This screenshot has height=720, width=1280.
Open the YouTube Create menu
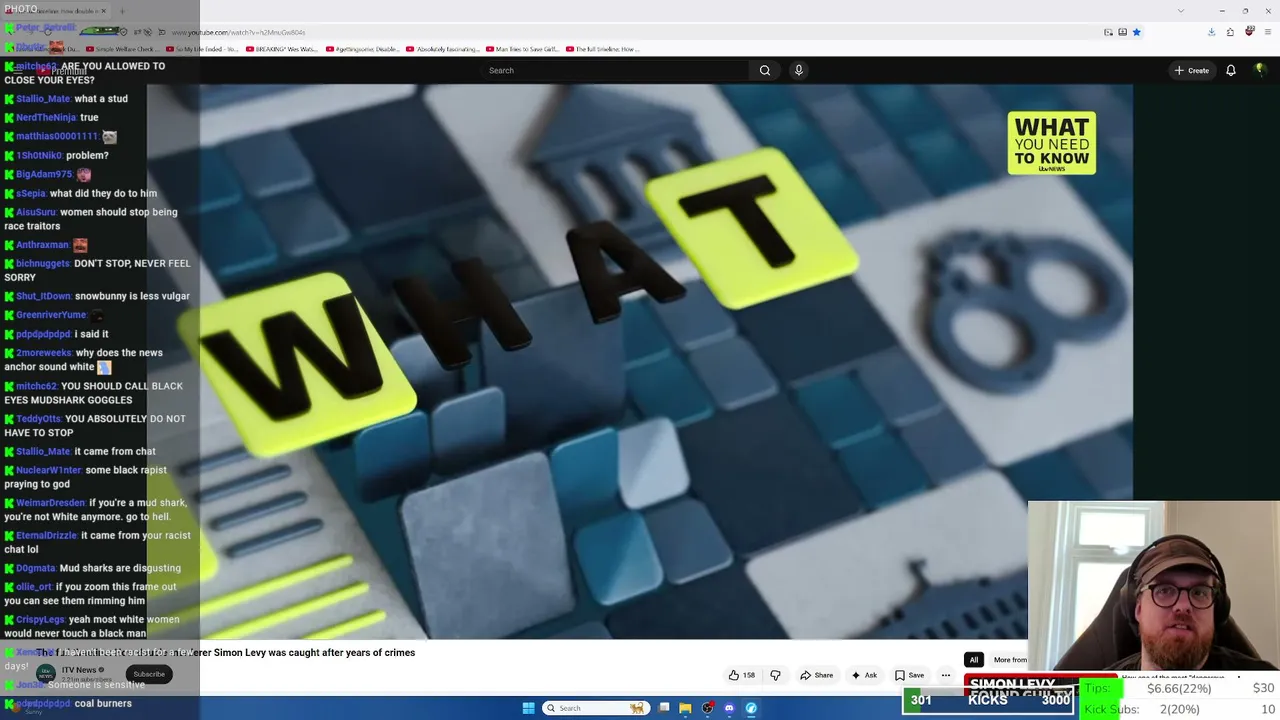1192,70
